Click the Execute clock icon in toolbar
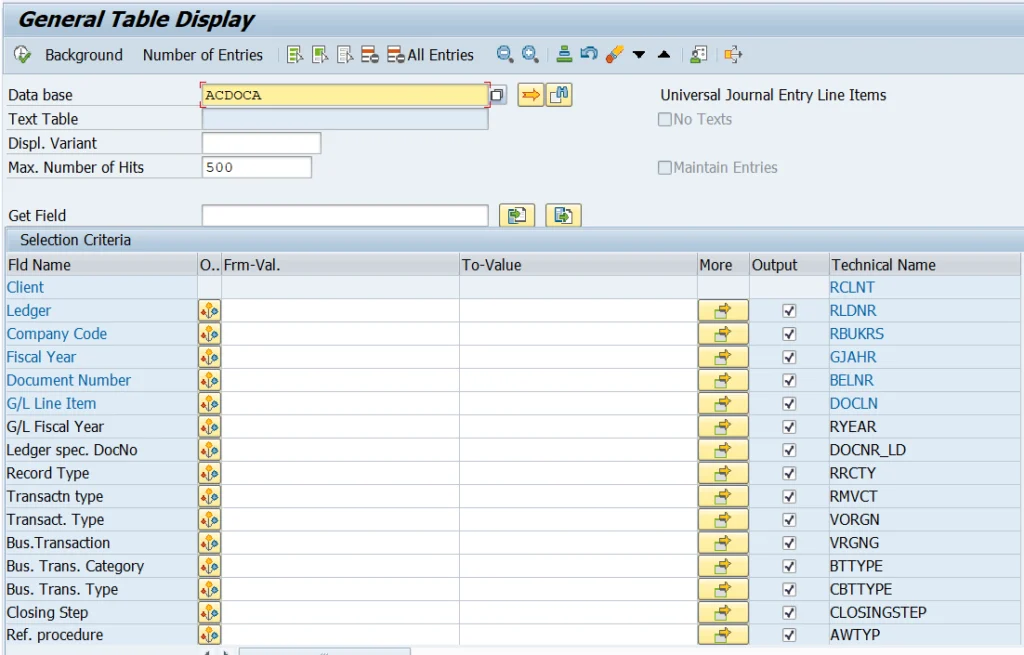1024x655 pixels. click(x=22, y=55)
